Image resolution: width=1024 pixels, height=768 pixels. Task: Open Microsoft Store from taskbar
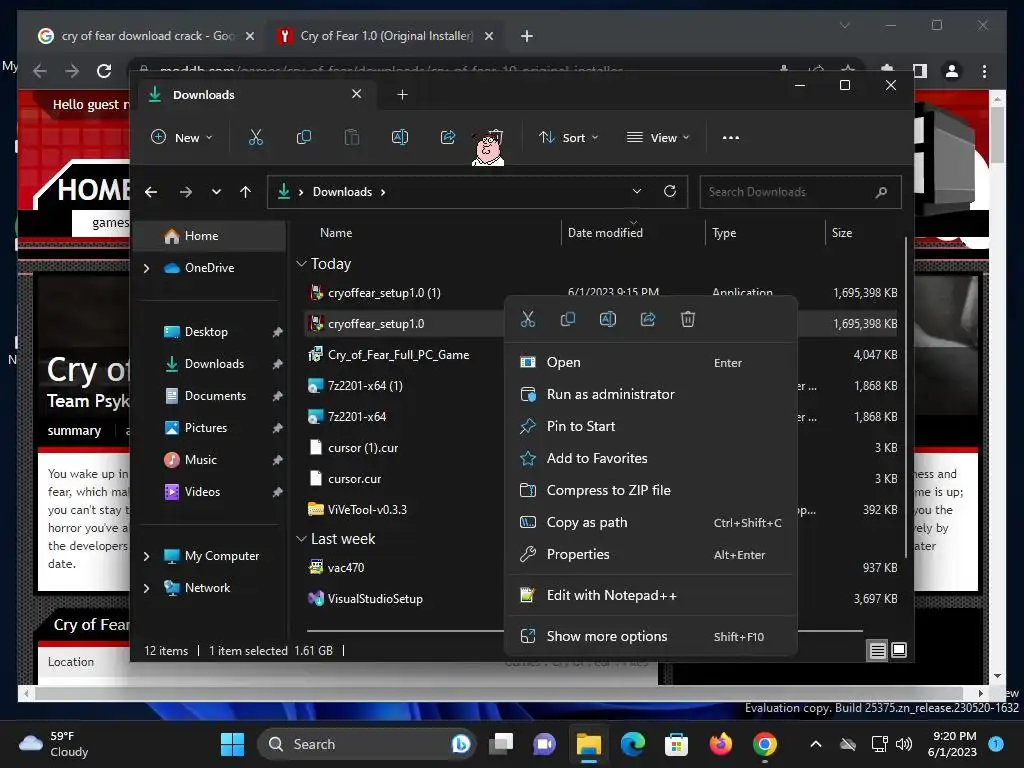coord(676,744)
